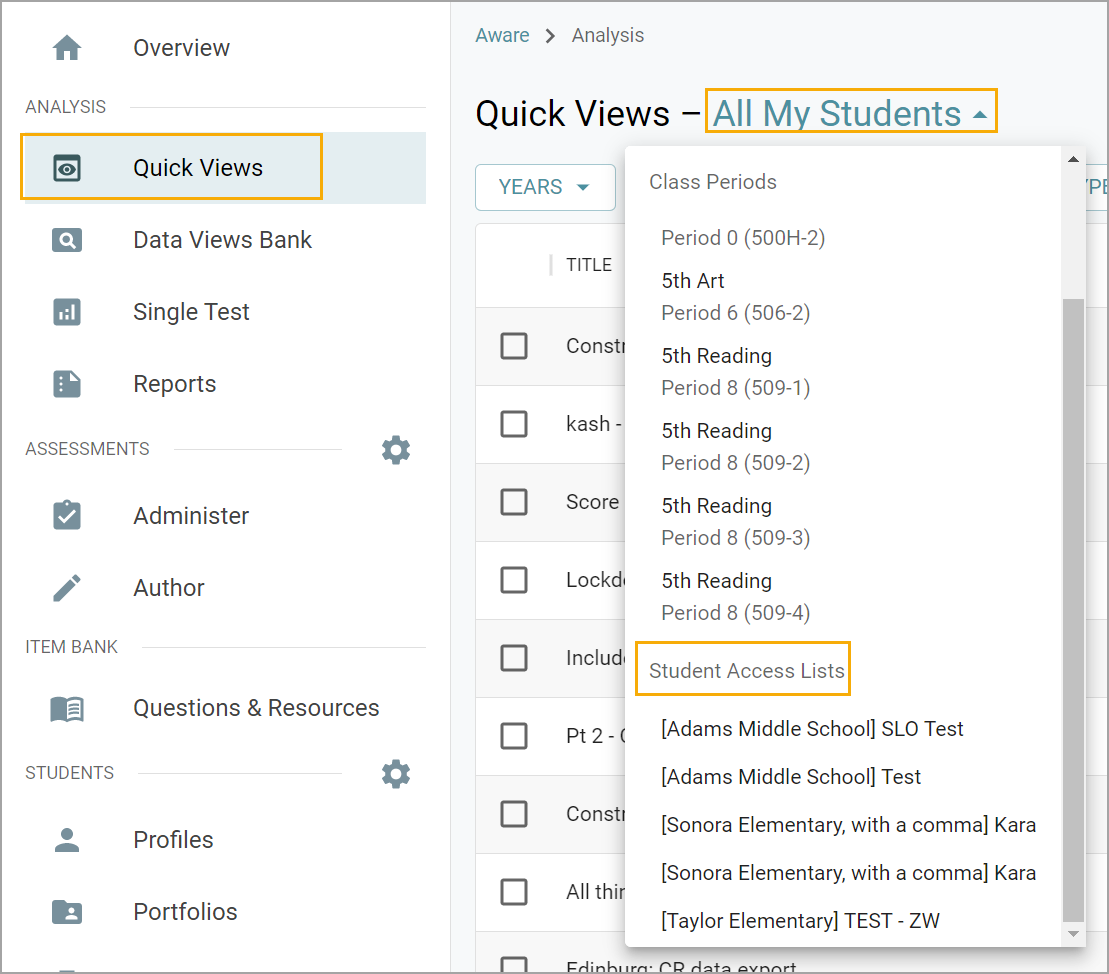1109x974 pixels.
Task: Click the Single Test chart icon
Action: pyautogui.click(x=67, y=312)
